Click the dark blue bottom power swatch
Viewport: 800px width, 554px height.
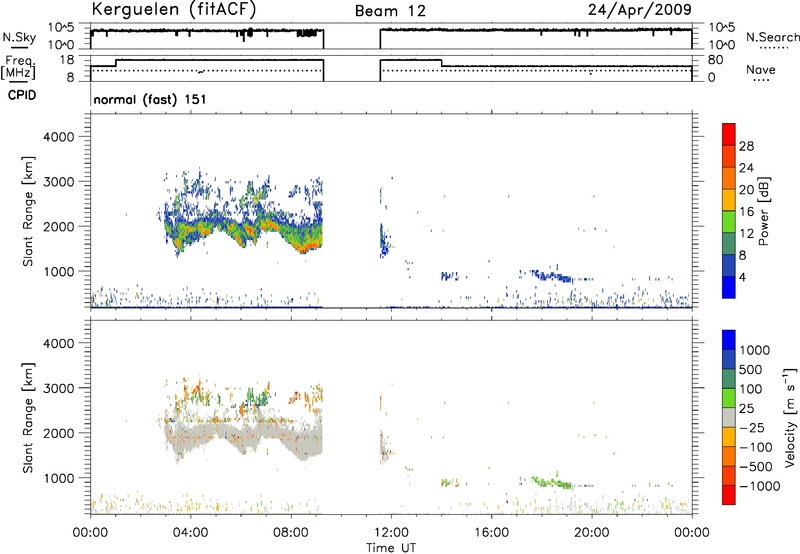[x=729, y=287]
